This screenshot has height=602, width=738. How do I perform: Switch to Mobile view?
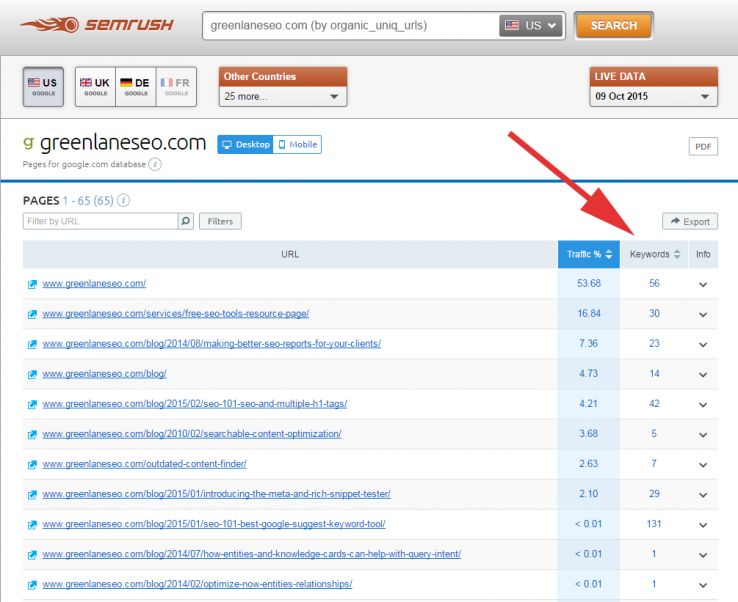(298, 145)
